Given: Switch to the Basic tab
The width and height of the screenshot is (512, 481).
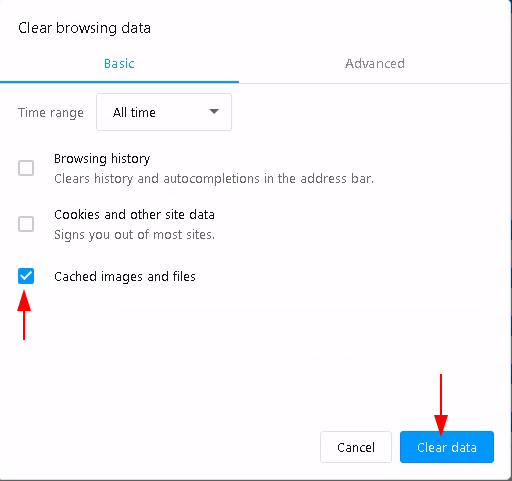Looking at the screenshot, I should [119, 63].
